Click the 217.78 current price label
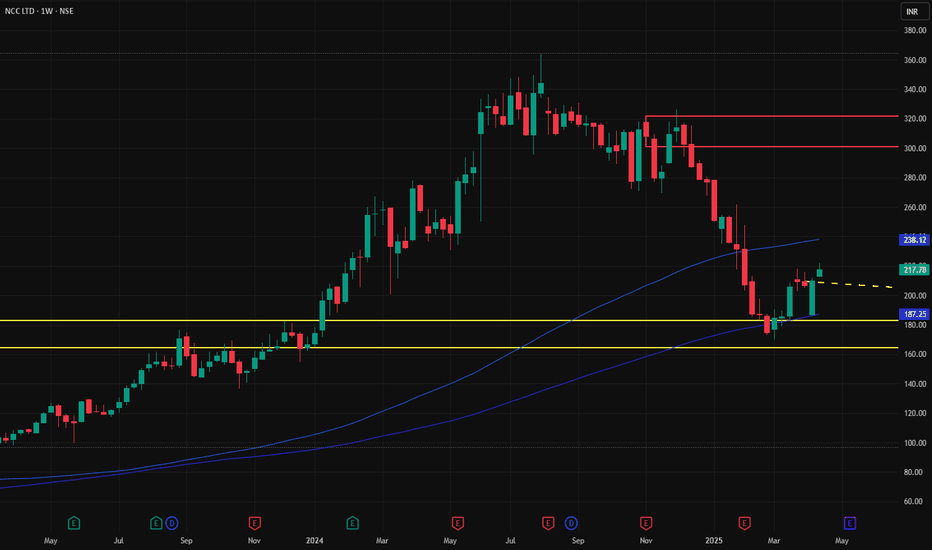 coord(914,270)
